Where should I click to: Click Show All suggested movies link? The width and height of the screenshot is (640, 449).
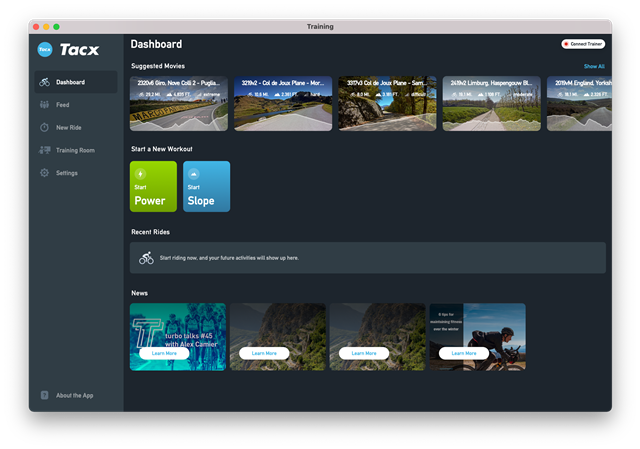tap(594, 66)
